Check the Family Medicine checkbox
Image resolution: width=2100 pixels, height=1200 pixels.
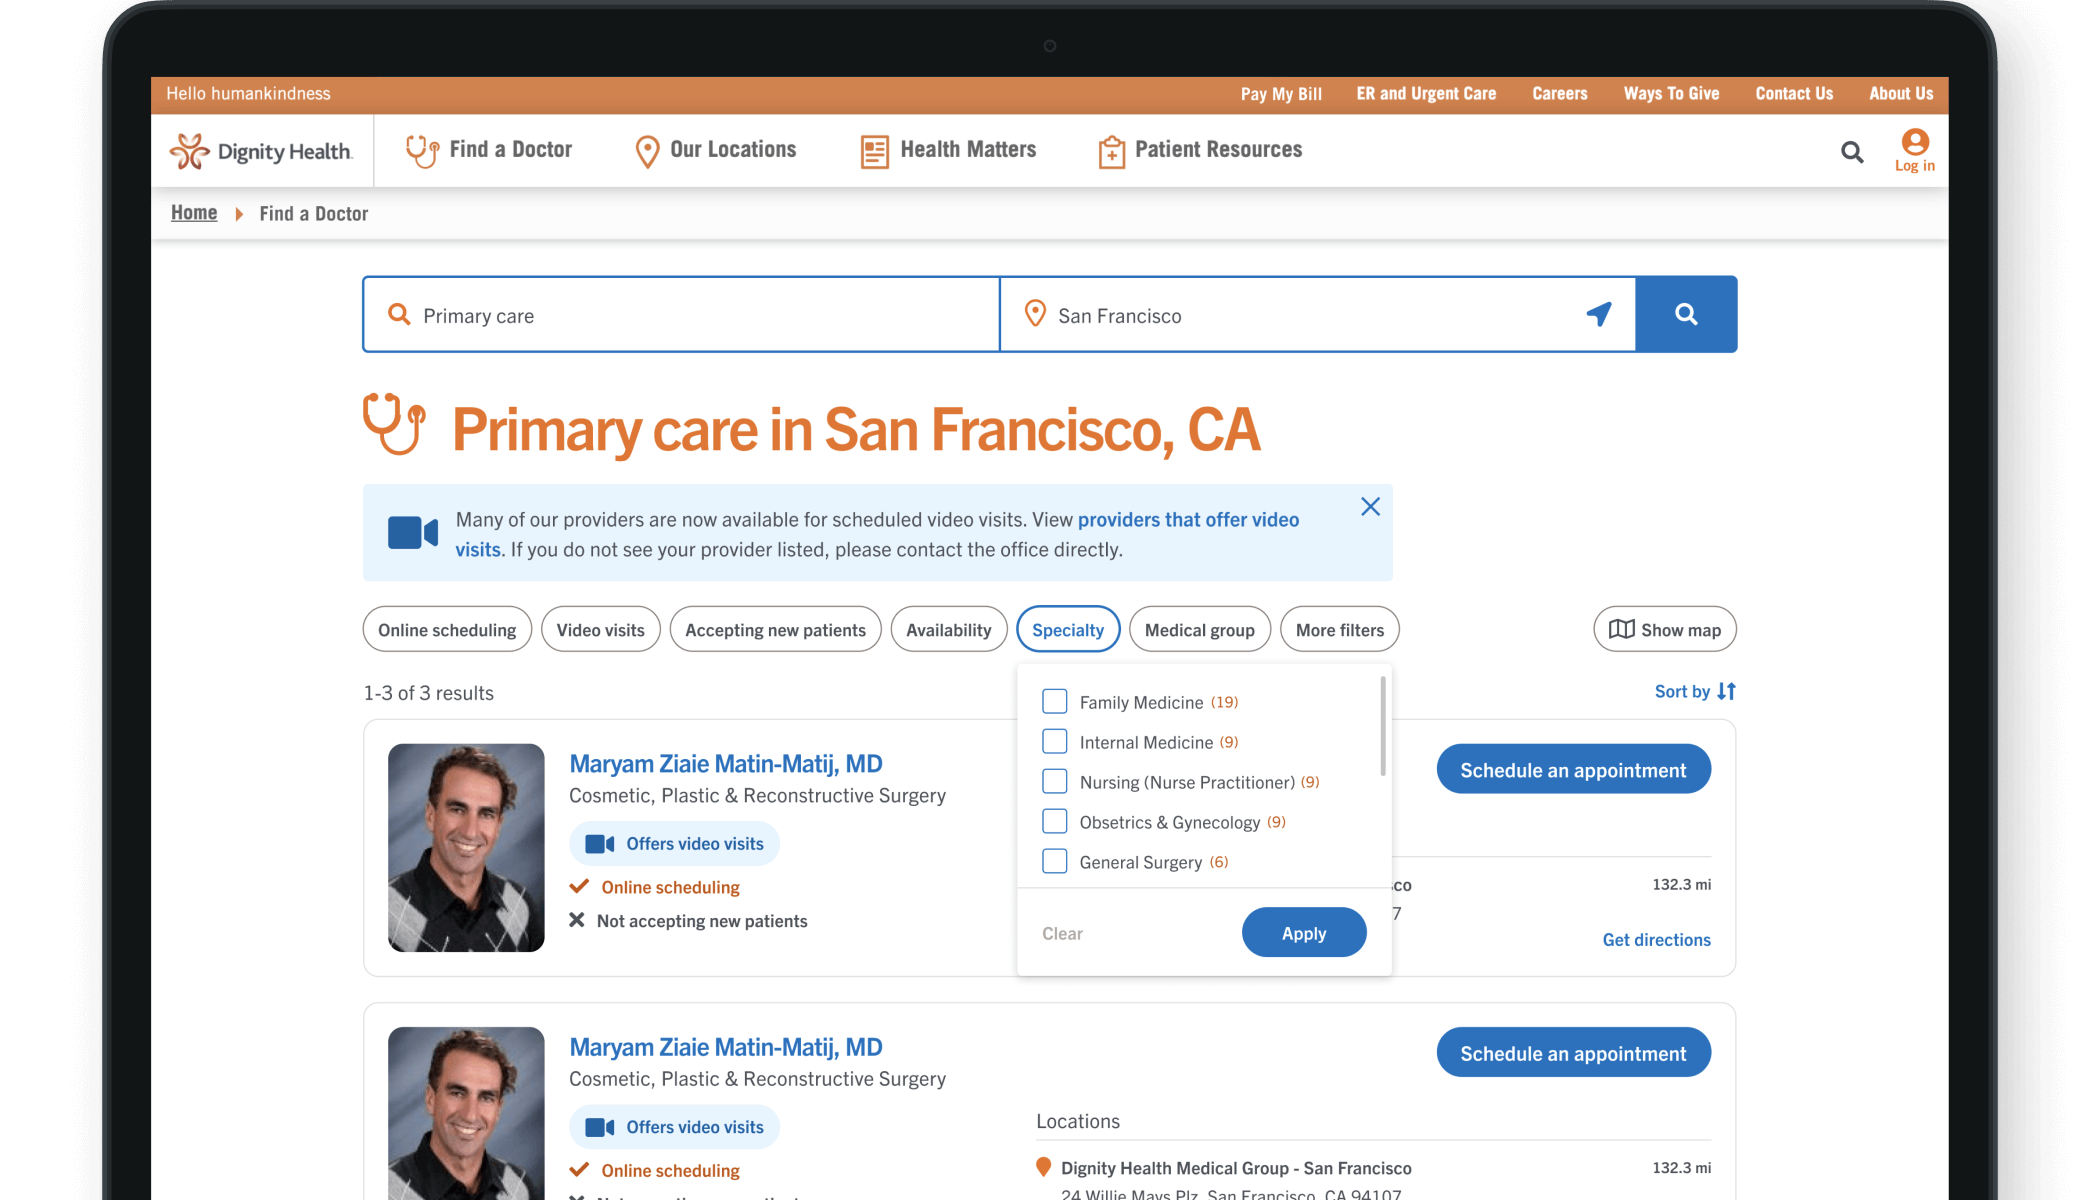pyautogui.click(x=1055, y=702)
